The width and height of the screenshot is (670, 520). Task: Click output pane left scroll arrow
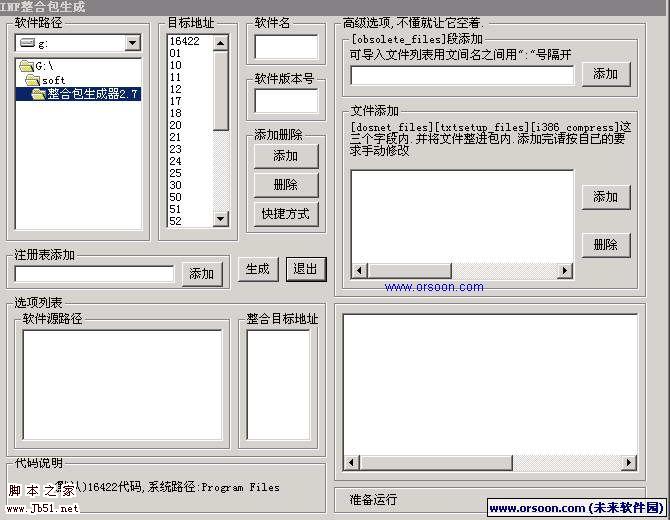tap(352, 463)
